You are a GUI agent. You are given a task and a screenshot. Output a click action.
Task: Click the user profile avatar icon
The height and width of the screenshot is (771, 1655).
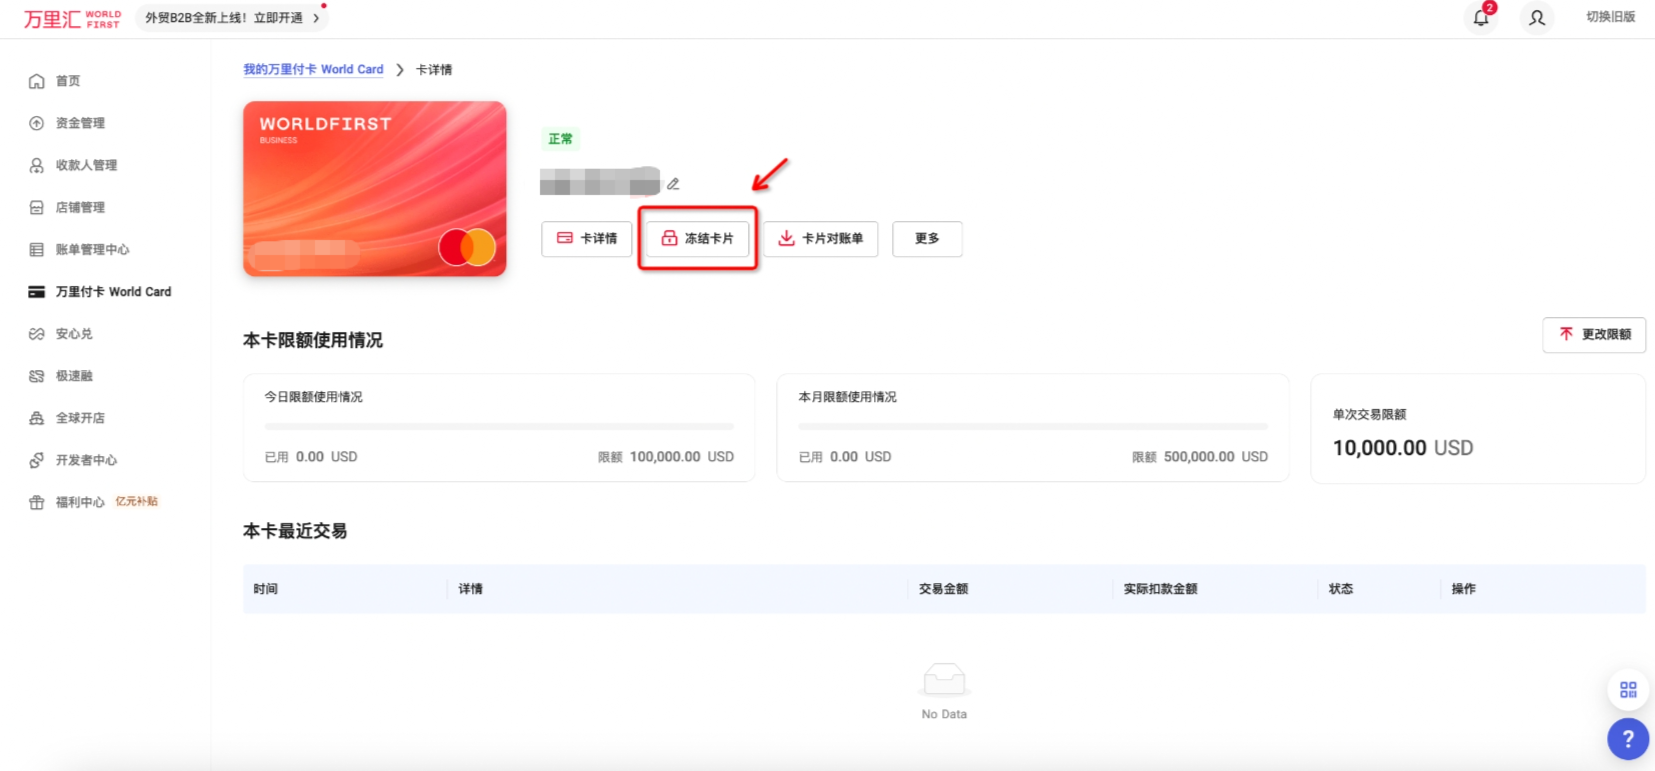click(x=1537, y=18)
